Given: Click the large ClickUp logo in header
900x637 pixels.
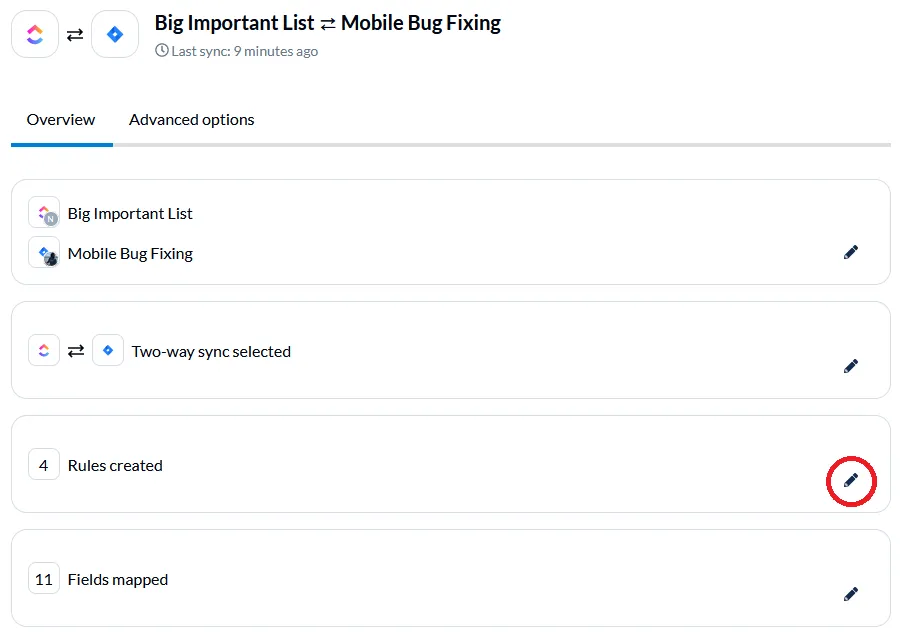Looking at the screenshot, I should coord(35,35).
